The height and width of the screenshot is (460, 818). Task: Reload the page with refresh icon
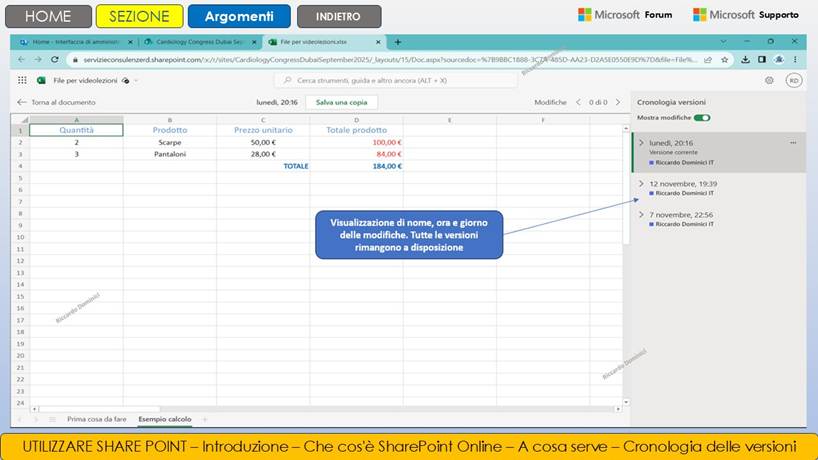point(55,60)
